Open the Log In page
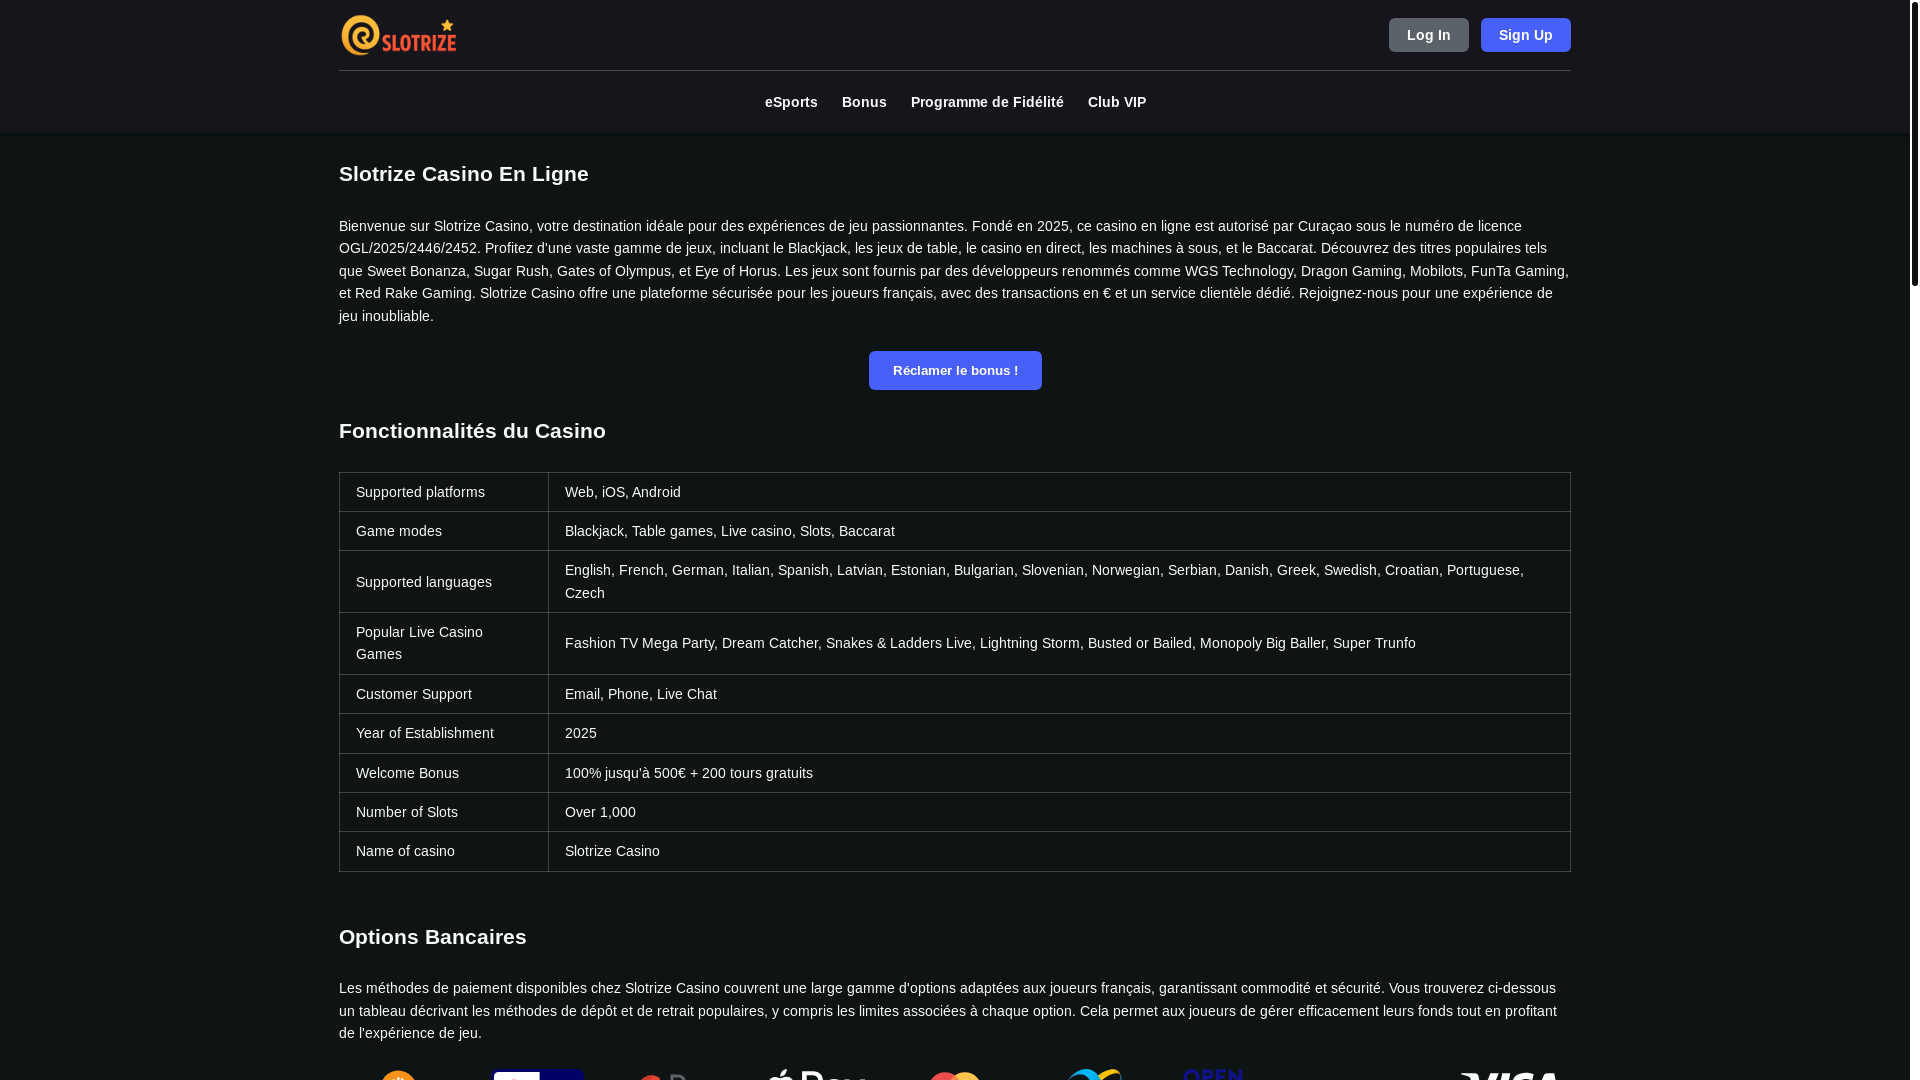This screenshot has width=1920, height=1080. [1428, 35]
